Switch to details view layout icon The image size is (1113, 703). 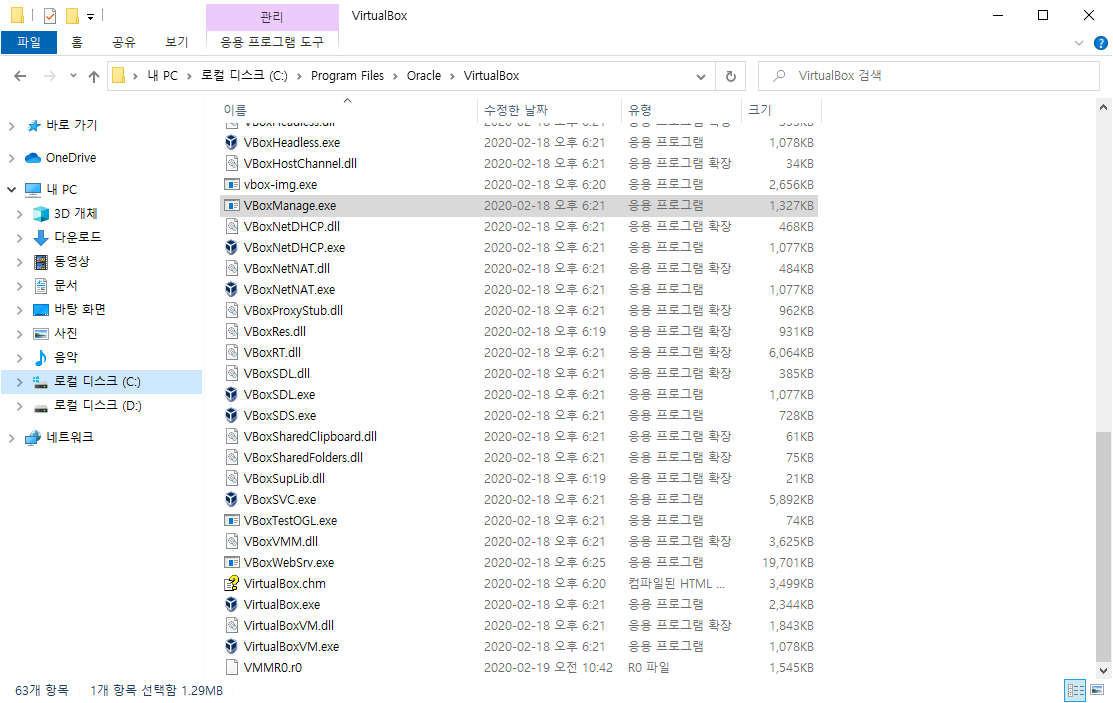coord(1075,690)
